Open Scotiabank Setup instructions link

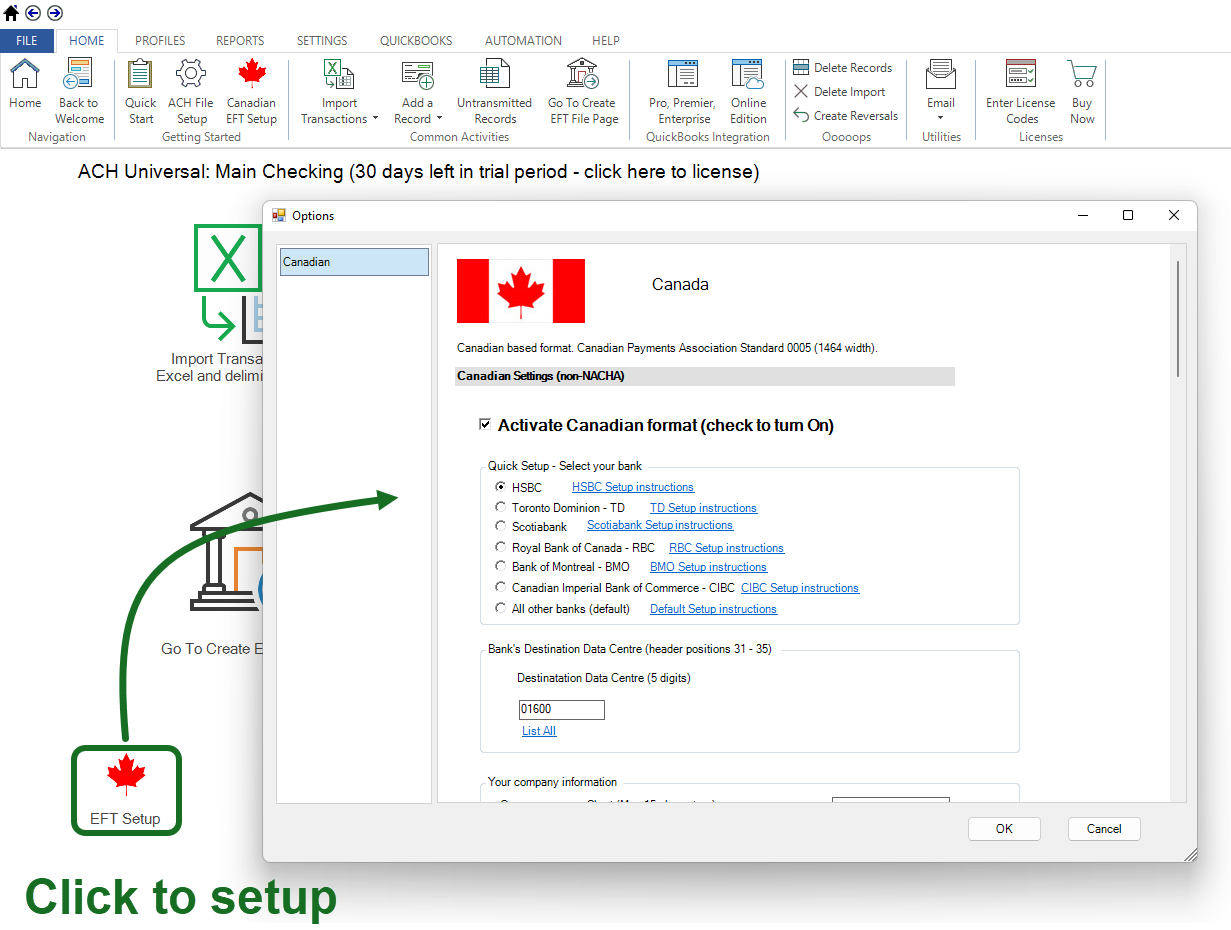[660, 525]
